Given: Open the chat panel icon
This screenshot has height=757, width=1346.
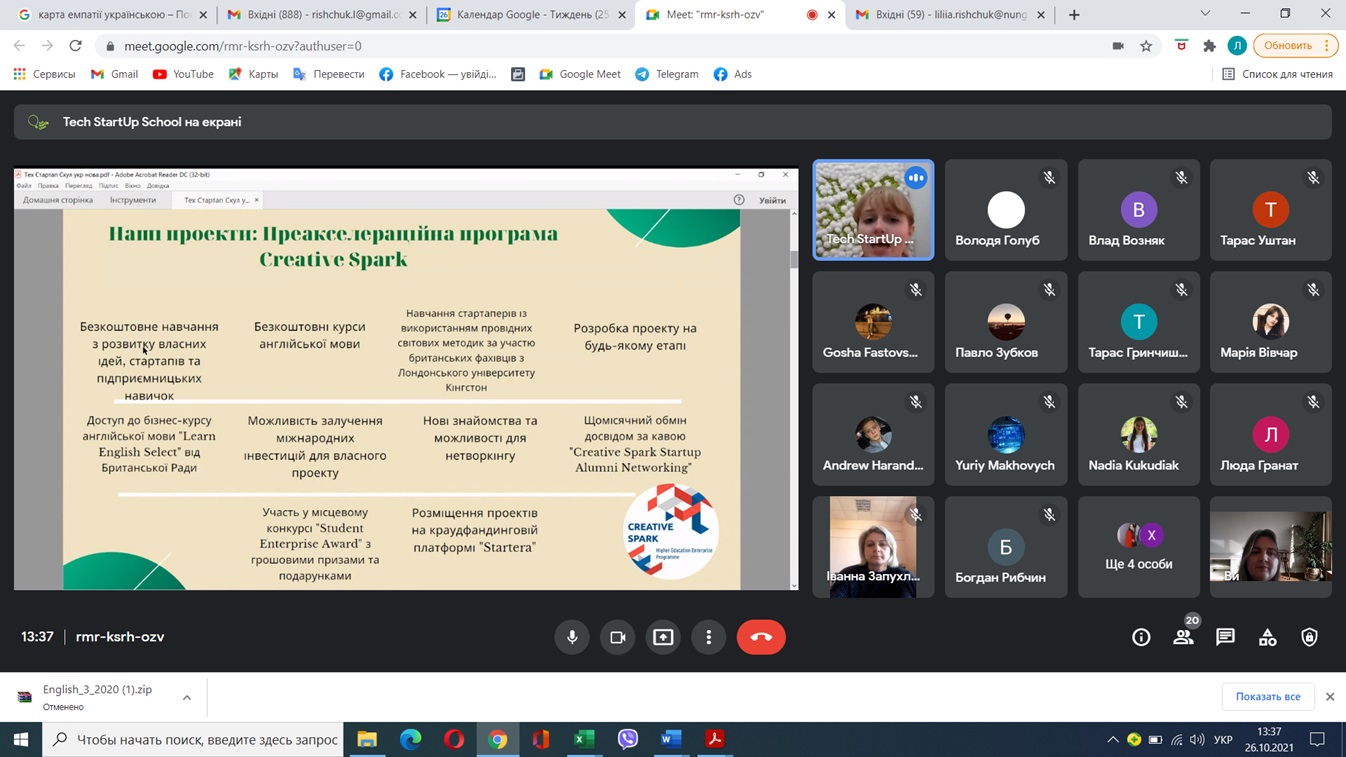Looking at the screenshot, I should click(1225, 637).
